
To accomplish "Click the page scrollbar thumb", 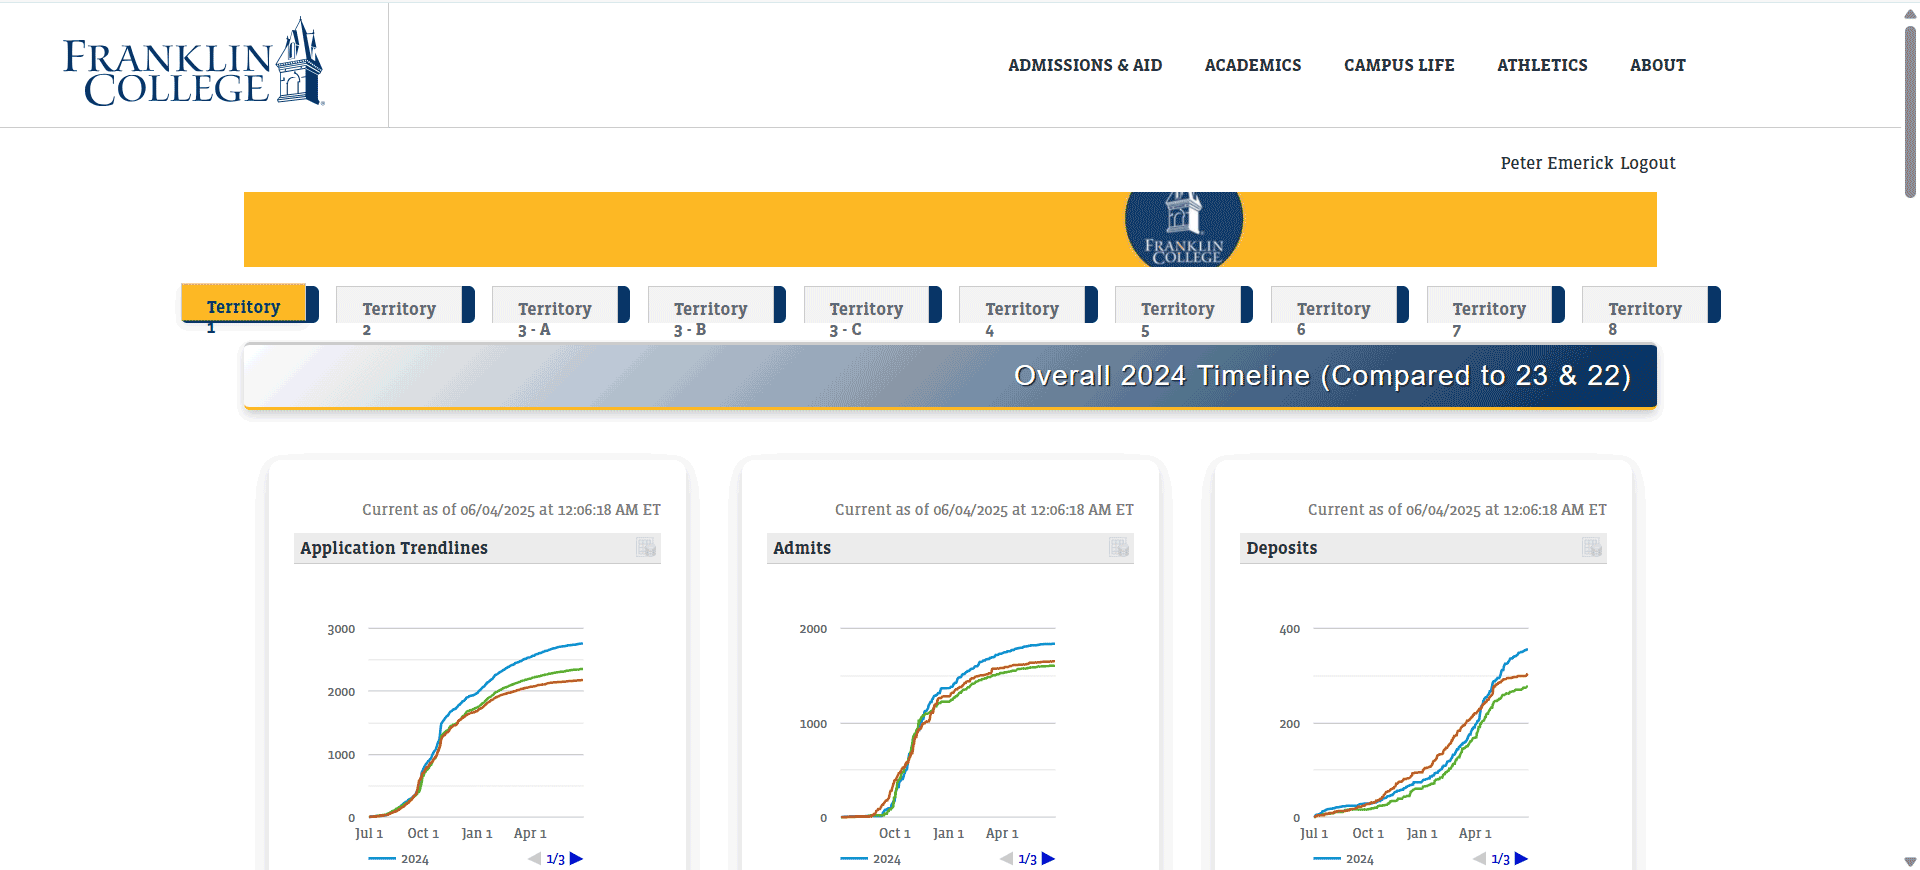I will pos(1910,110).
